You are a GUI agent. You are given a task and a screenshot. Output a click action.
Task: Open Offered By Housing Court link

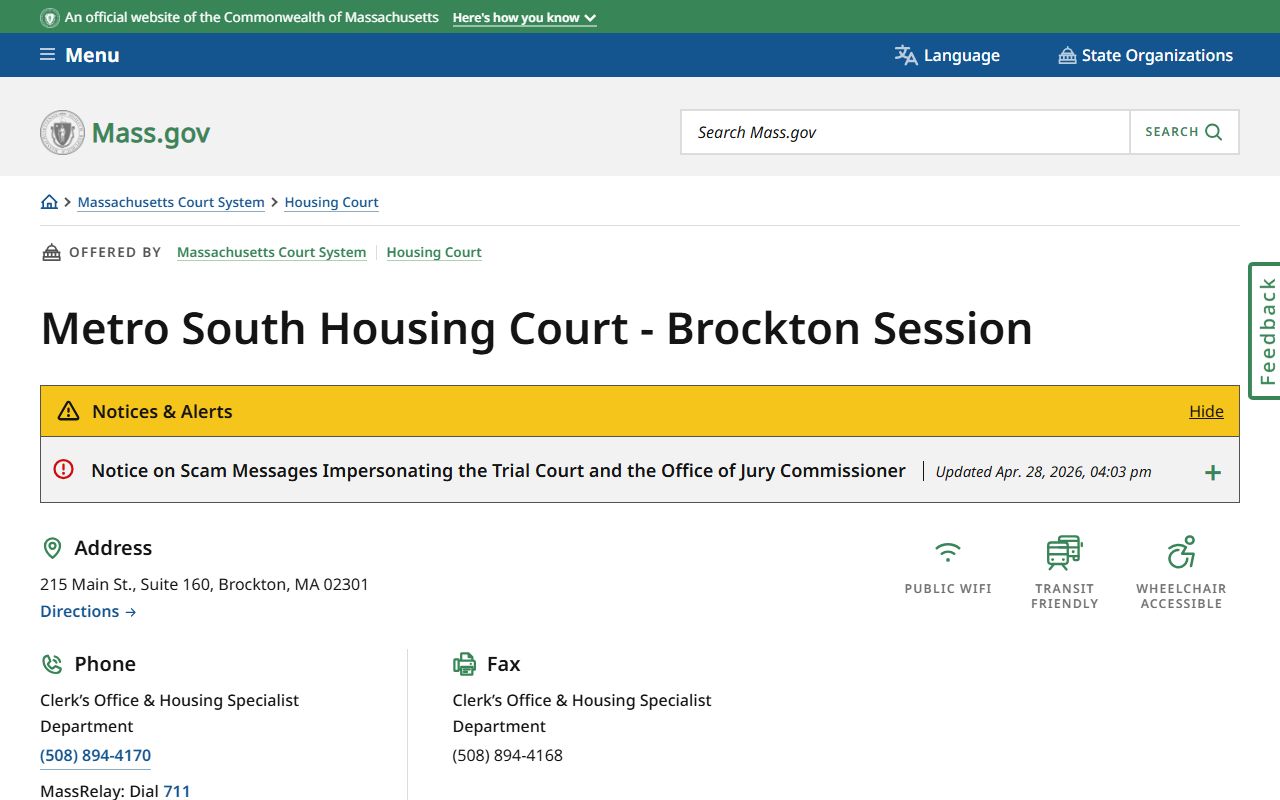(x=434, y=252)
